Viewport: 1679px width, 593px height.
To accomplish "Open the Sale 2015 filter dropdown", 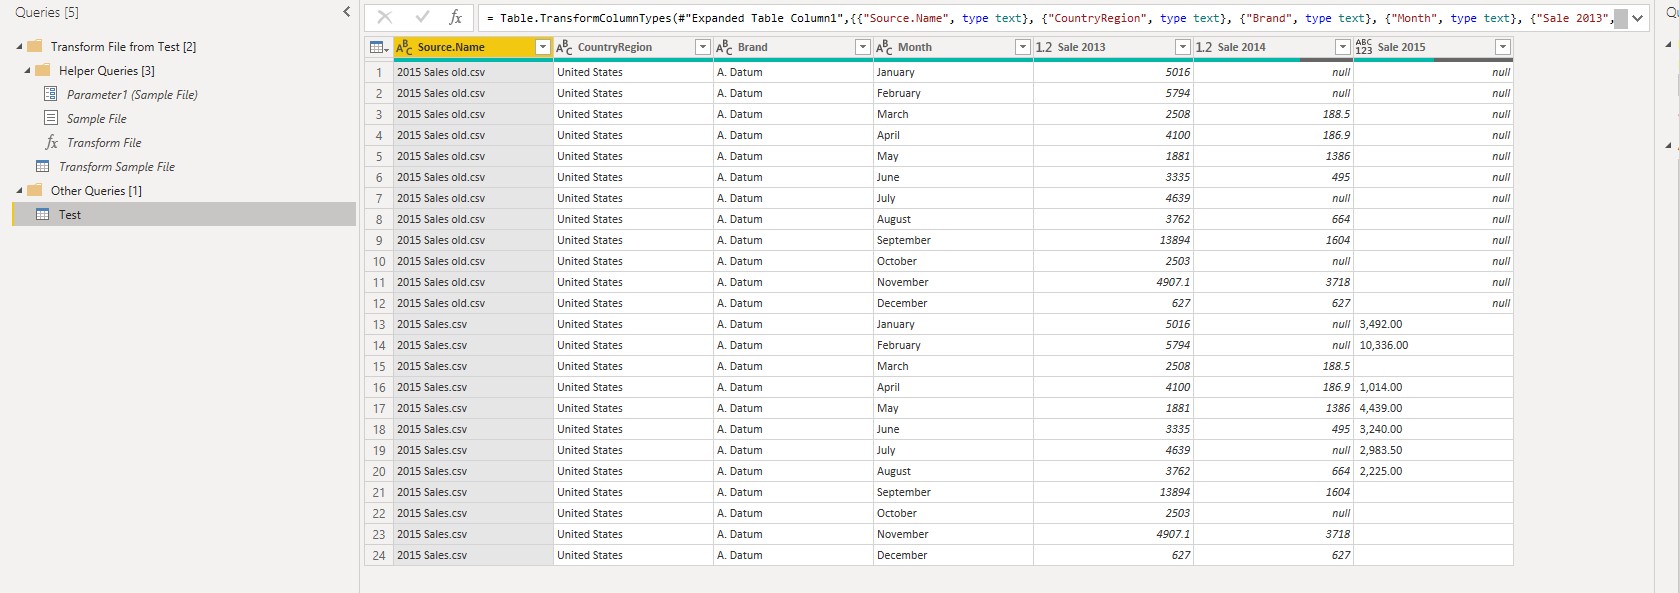I will pos(1502,47).
